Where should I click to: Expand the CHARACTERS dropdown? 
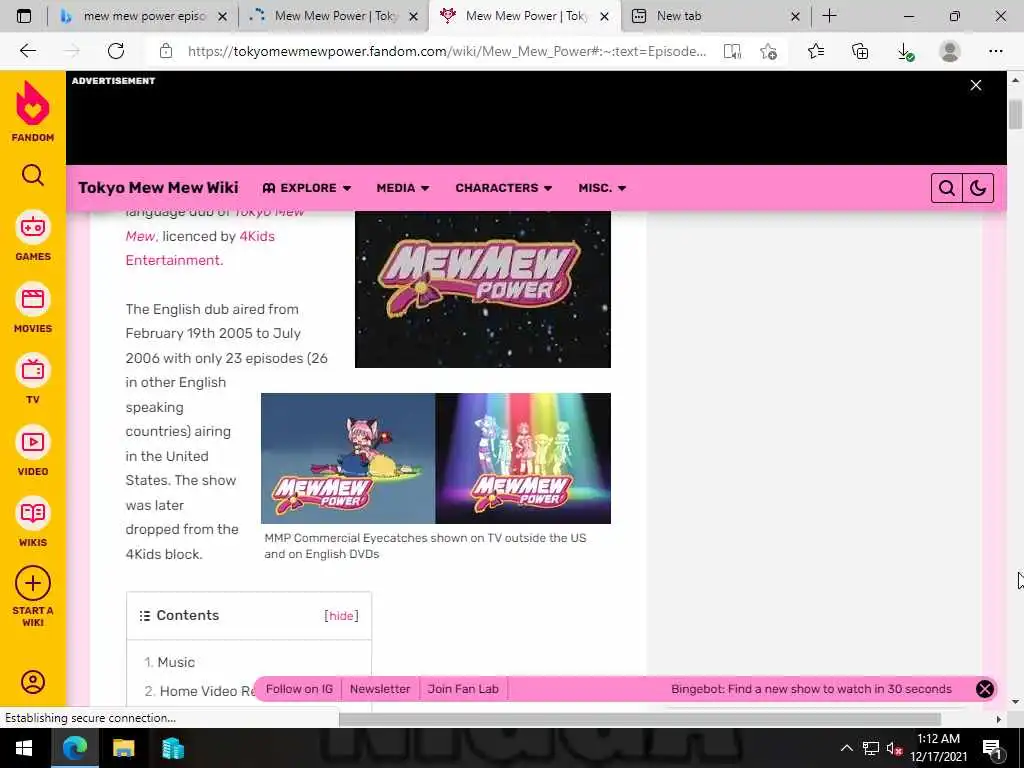tap(504, 188)
